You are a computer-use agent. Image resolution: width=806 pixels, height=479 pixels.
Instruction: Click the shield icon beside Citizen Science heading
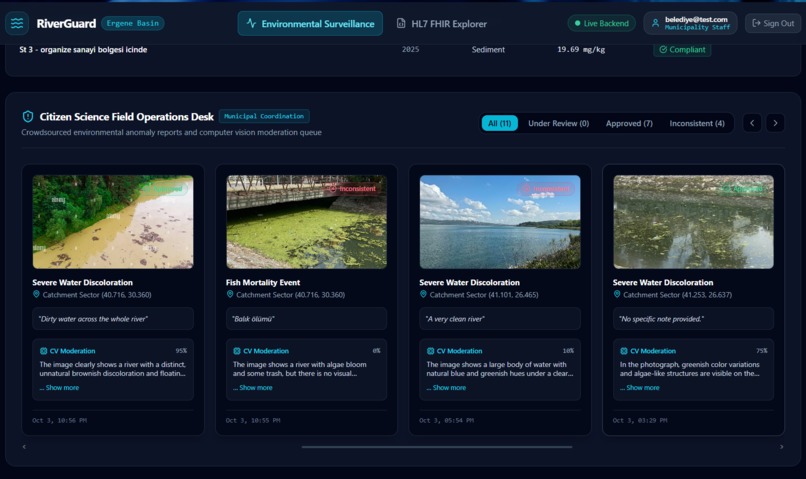[28, 117]
